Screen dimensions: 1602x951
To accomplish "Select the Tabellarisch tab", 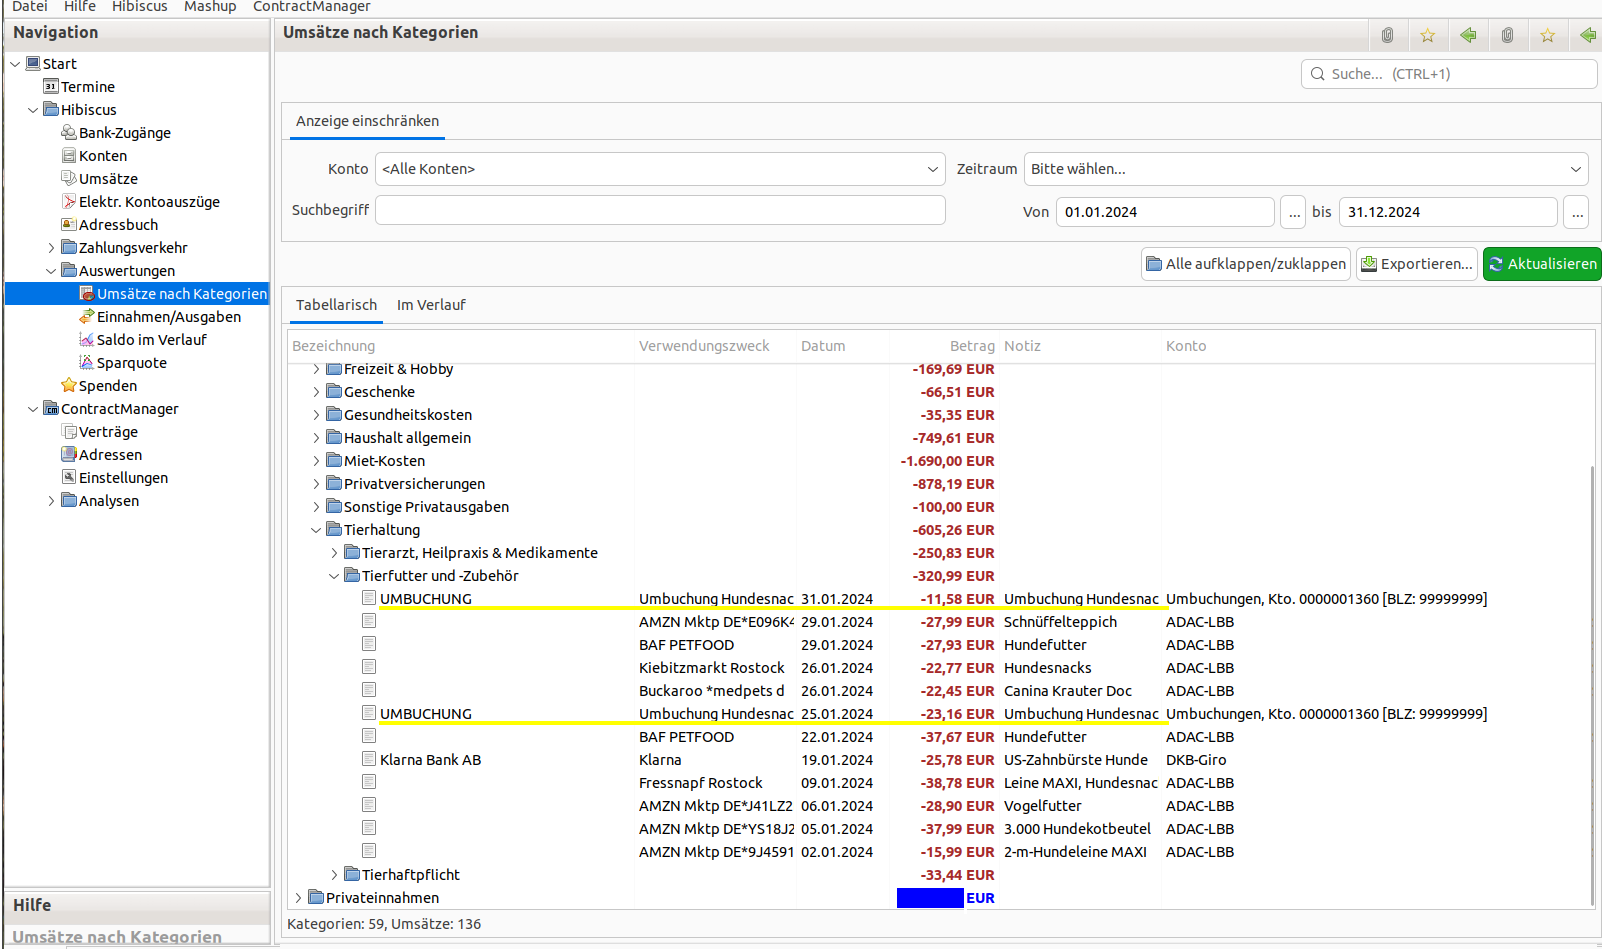I will (x=336, y=305).
